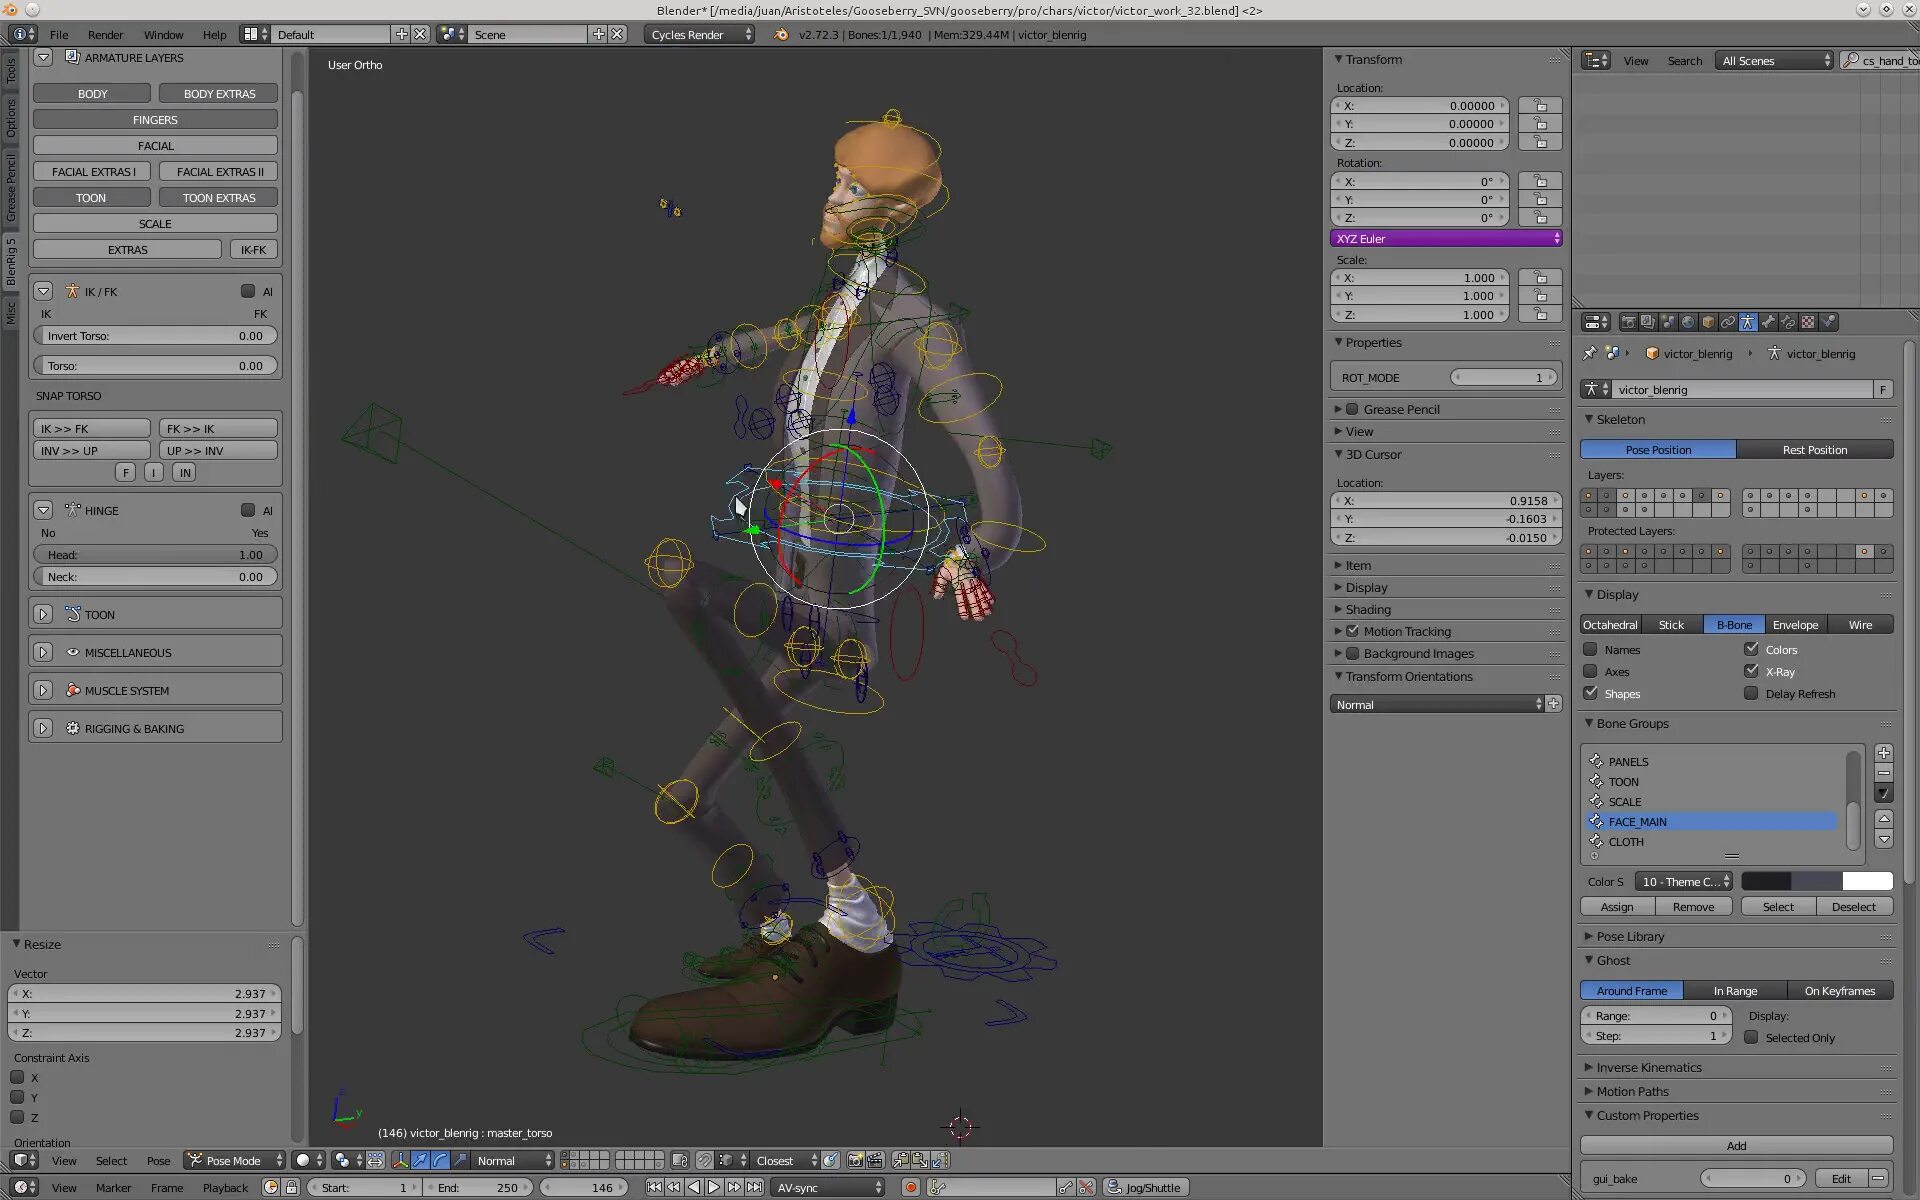Toggle the Colors checkbox
1920x1200 pixels.
click(x=1751, y=649)
